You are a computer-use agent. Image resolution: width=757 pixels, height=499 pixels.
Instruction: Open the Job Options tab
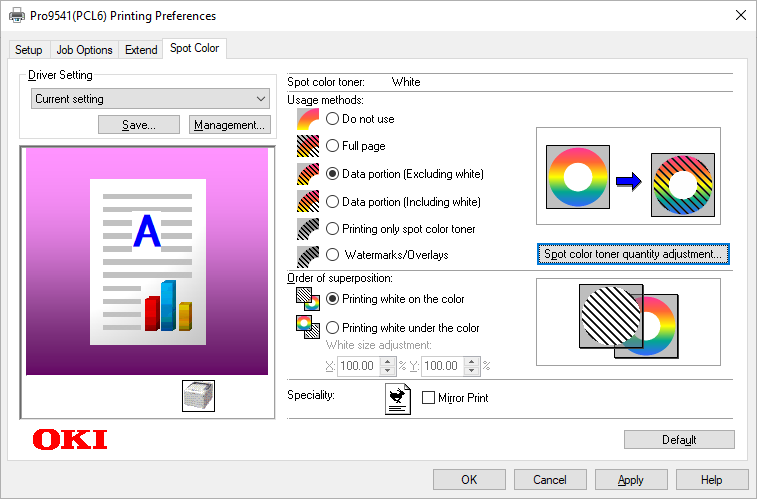84,50
